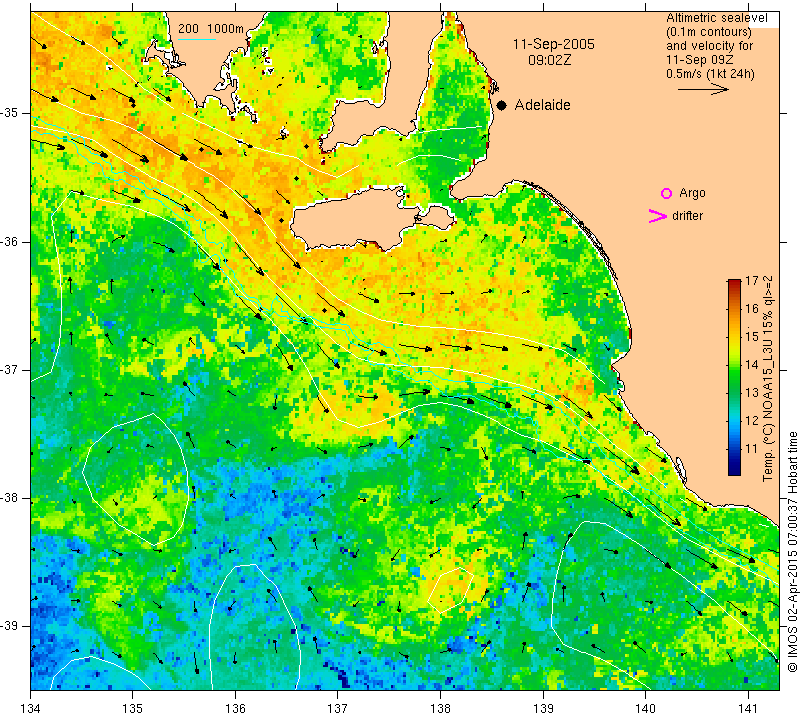The image size is (800, 720).
Task: Click the 136 longitude axis label
Action: [235, 708]
